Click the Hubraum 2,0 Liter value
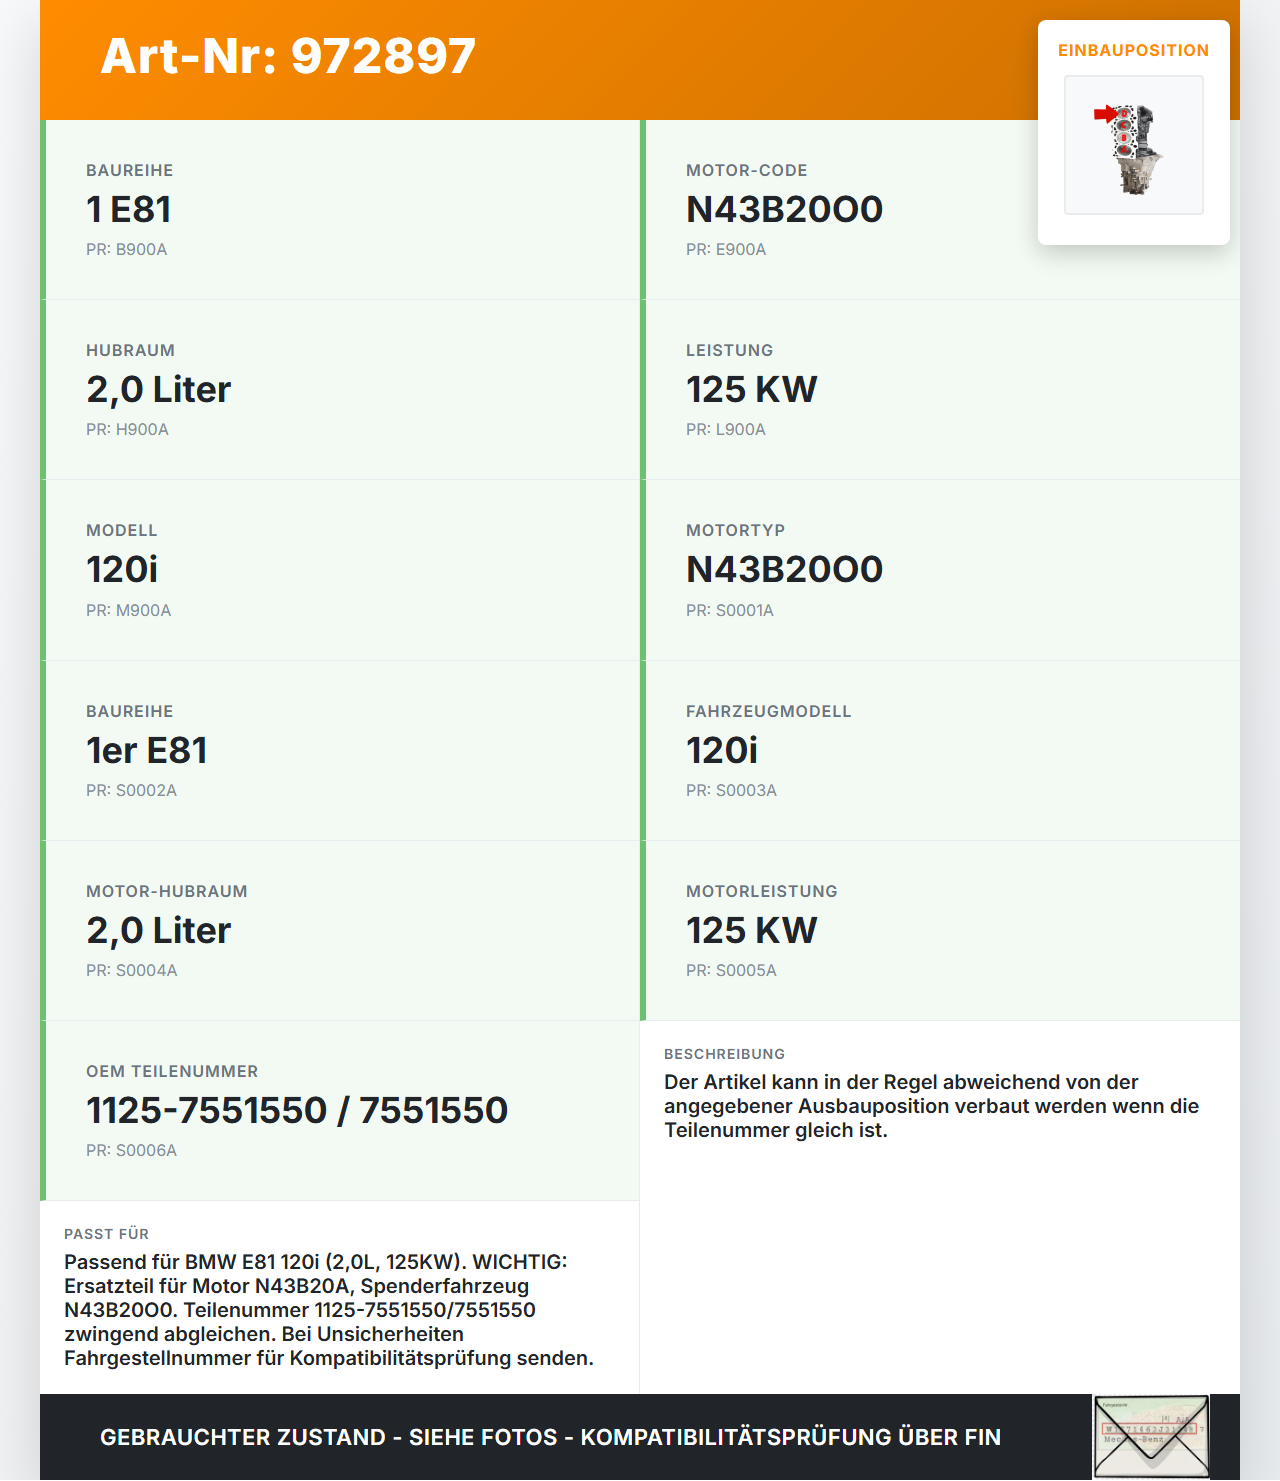This screenshot has height=1481, width=1280. [158, 389]
